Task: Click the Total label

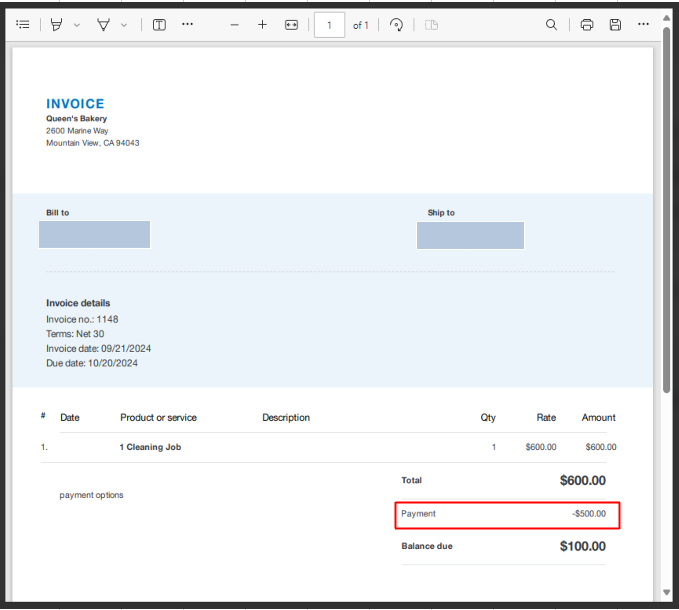Action: click(x=411, y=481)
